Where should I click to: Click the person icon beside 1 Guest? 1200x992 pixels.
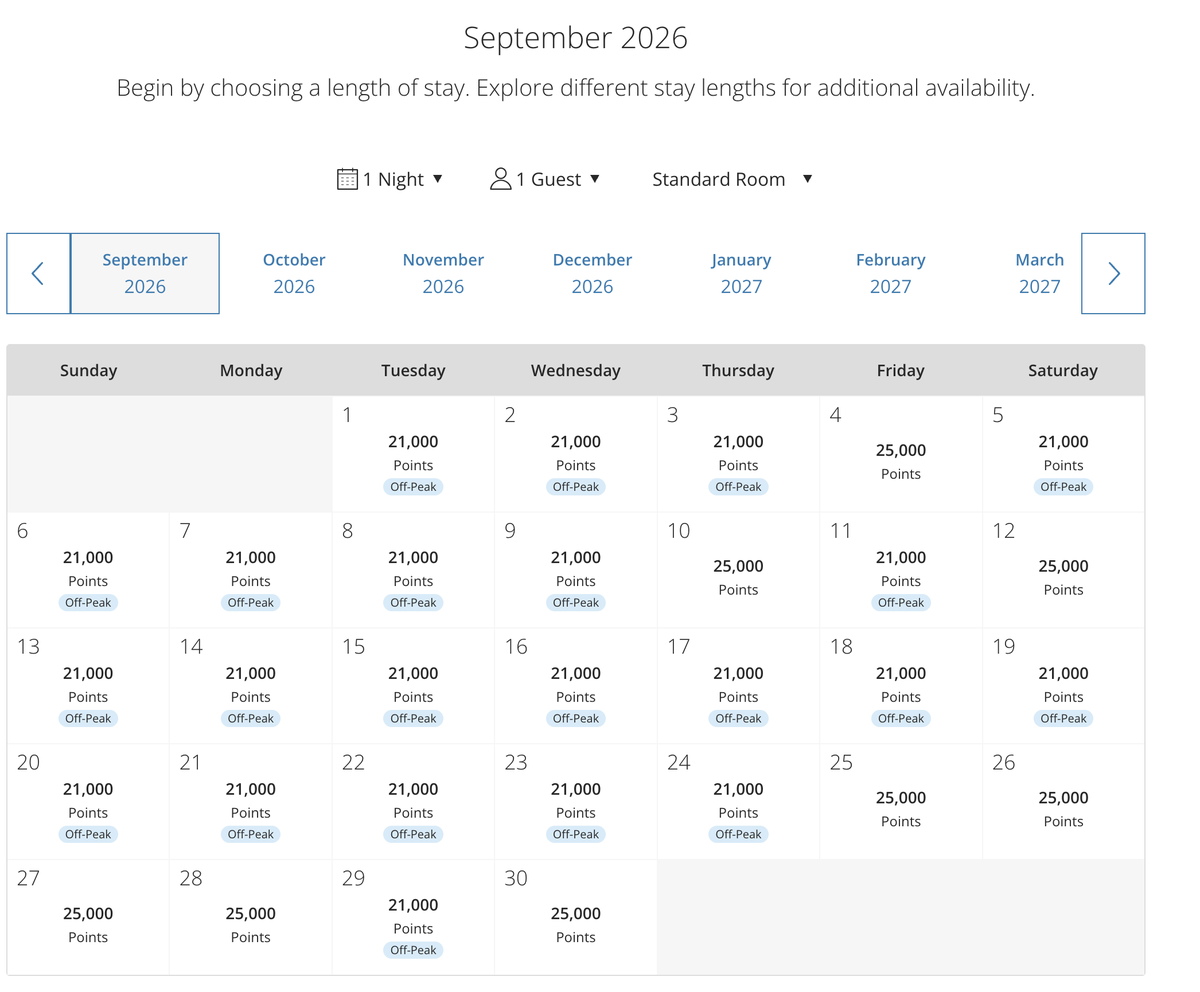pos(500,179)
